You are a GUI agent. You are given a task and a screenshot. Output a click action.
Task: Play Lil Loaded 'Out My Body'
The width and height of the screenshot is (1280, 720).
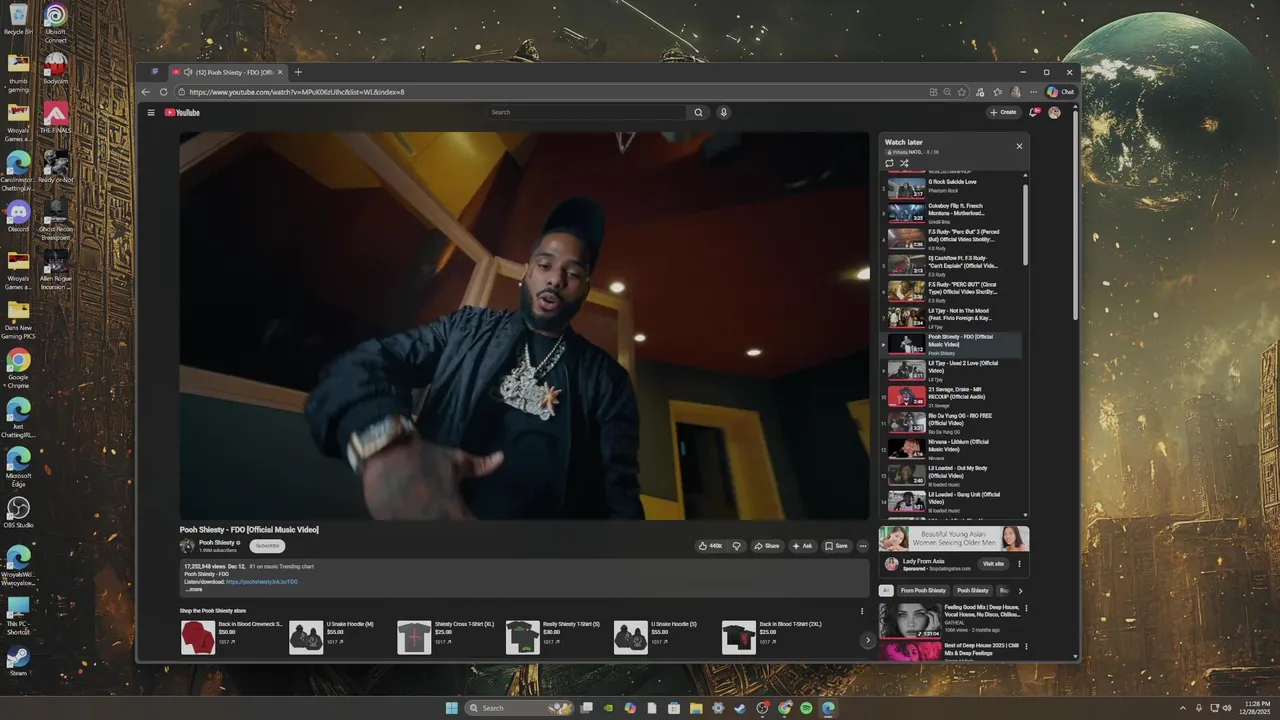click(x=951, y=475)
